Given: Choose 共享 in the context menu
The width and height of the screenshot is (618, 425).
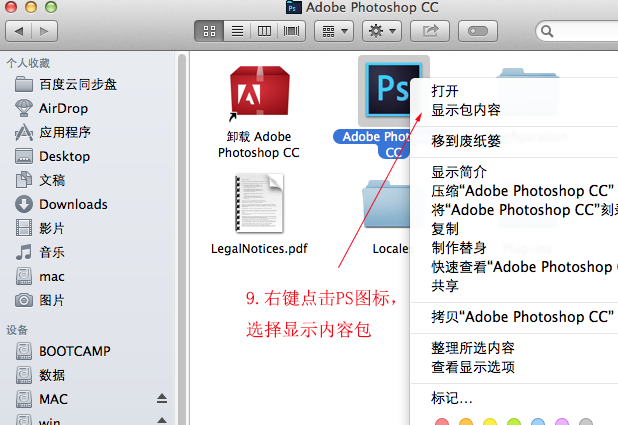Looking at the screenshot, I should (445, 286).
